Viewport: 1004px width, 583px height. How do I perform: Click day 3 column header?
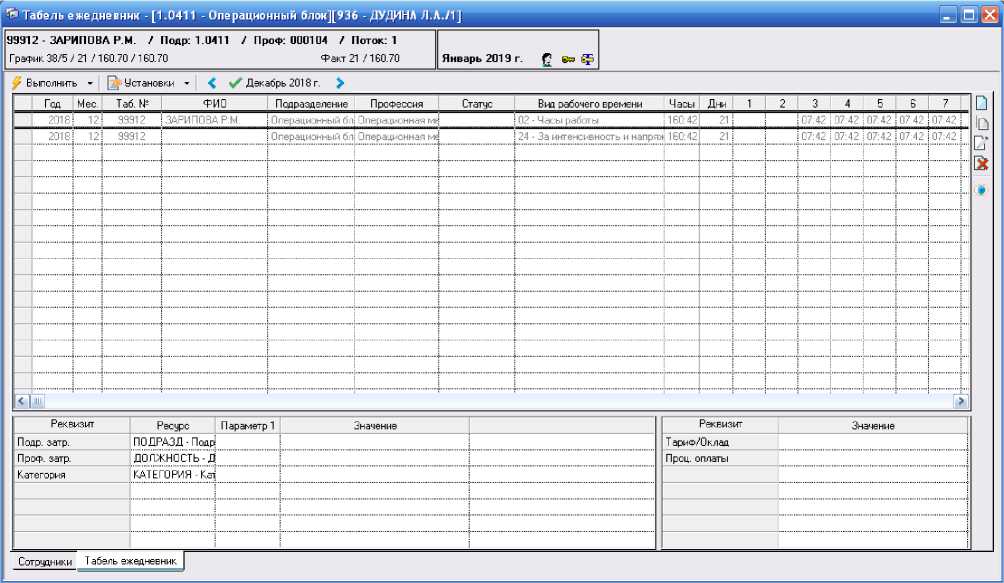coord(814,104)
